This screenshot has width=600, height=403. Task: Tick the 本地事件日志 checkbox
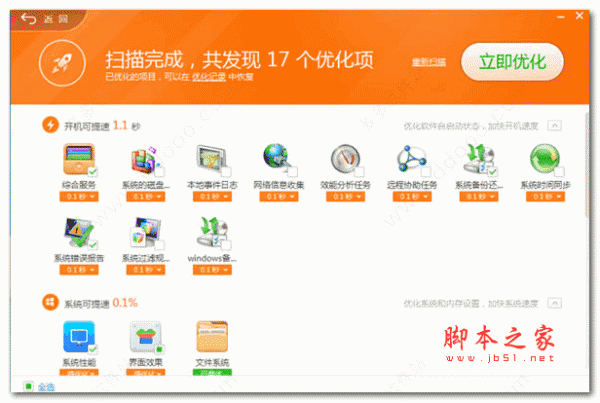(226, 172)
